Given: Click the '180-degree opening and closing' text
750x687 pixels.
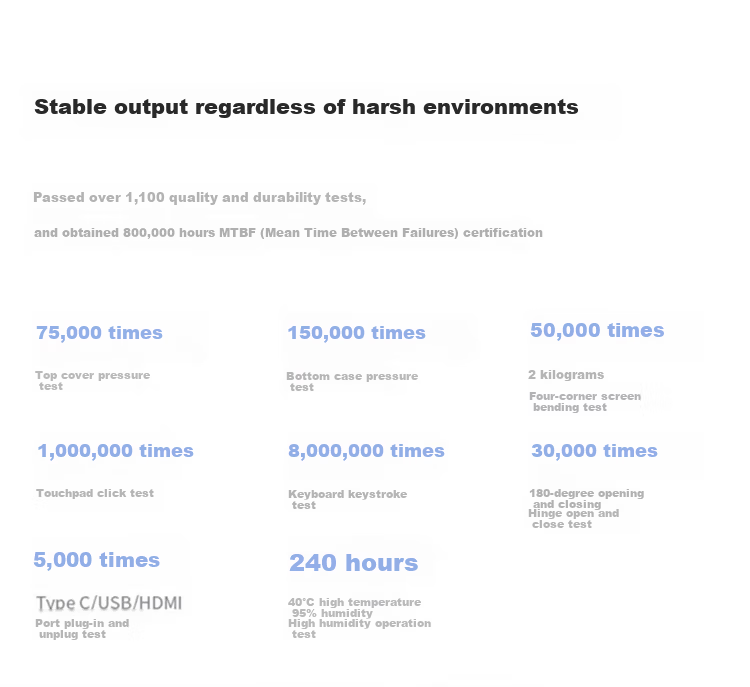Looking at the screenshot, I should [x=587, y=499].
